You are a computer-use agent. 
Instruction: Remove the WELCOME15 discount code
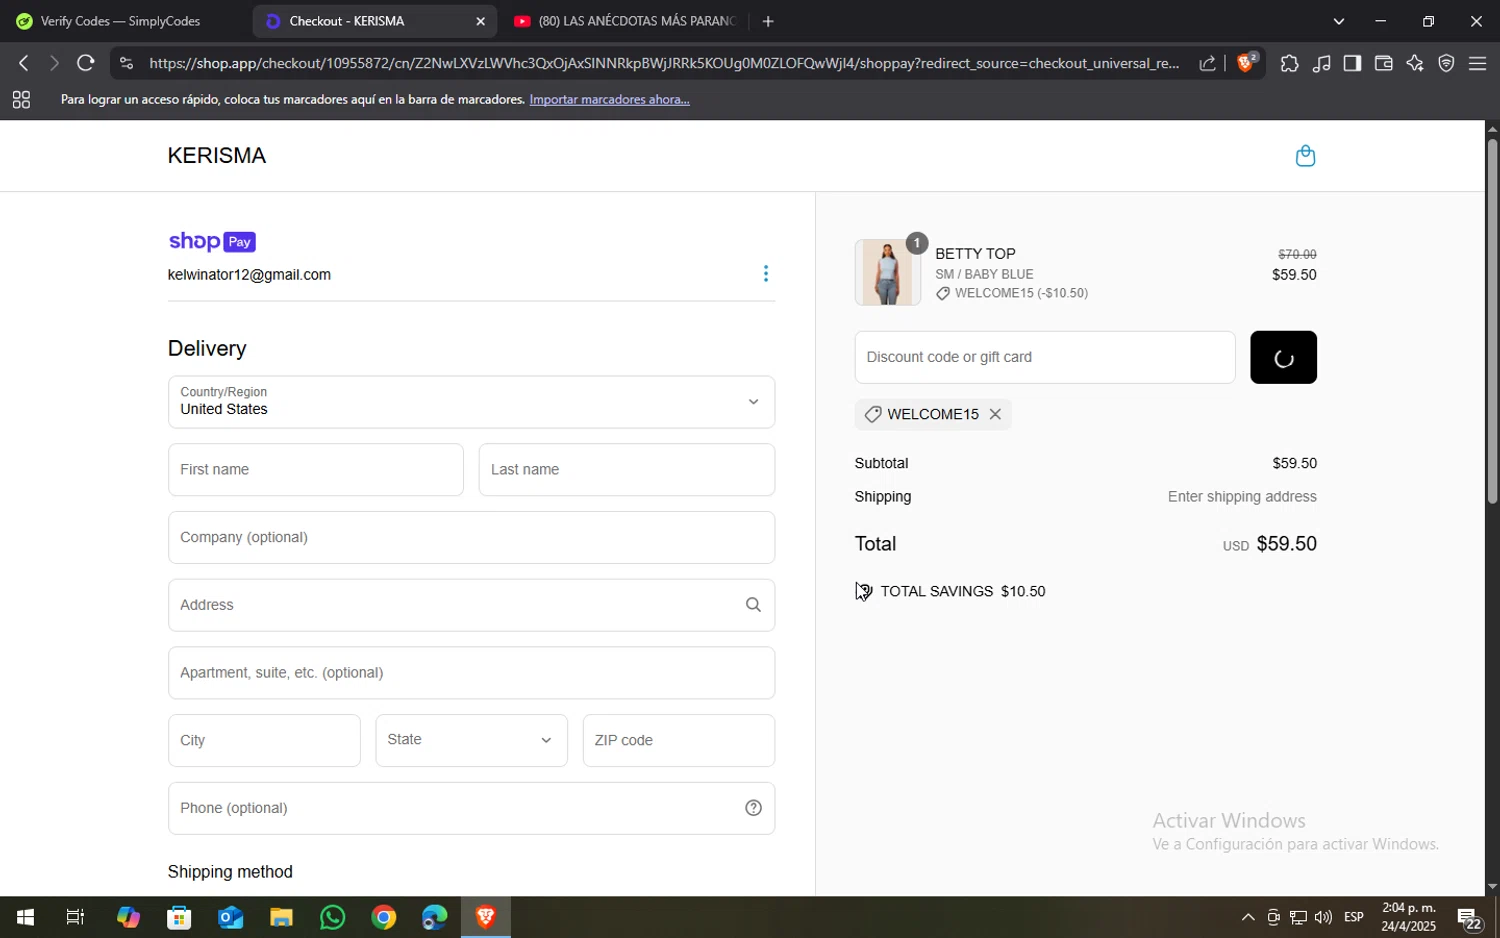pyautogui.click(x=995, y=414)
